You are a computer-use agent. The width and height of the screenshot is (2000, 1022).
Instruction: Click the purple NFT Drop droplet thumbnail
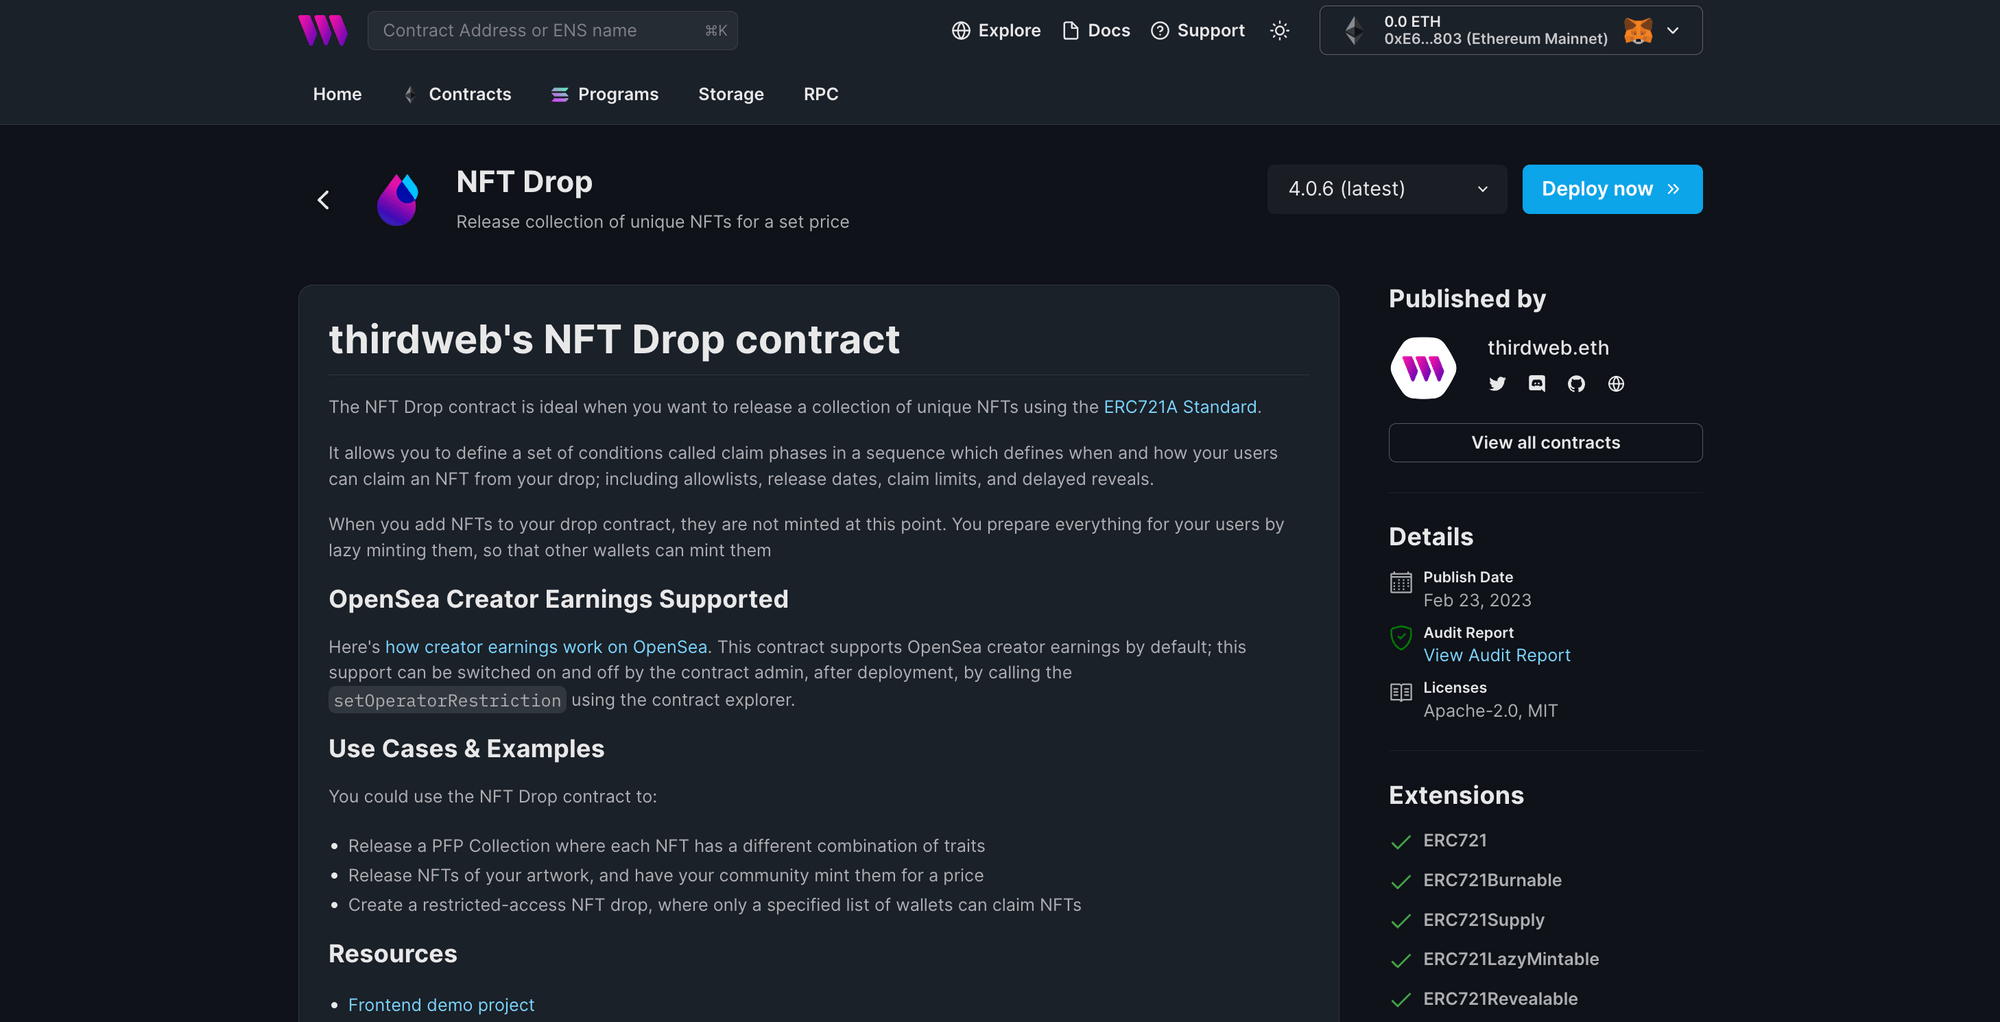coord(398,199)
